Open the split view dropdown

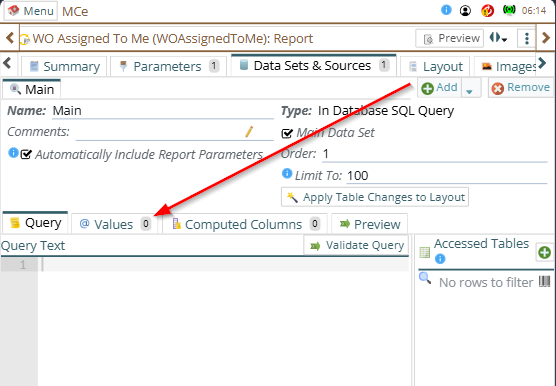[498, 38]
